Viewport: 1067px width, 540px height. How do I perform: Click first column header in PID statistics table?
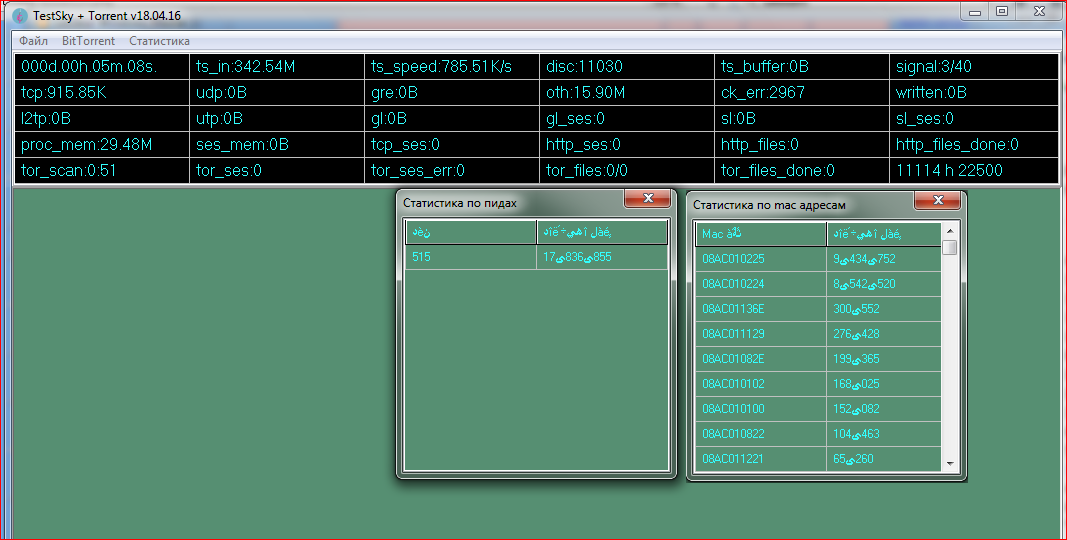pyautogui.click(x=470, y=233)
